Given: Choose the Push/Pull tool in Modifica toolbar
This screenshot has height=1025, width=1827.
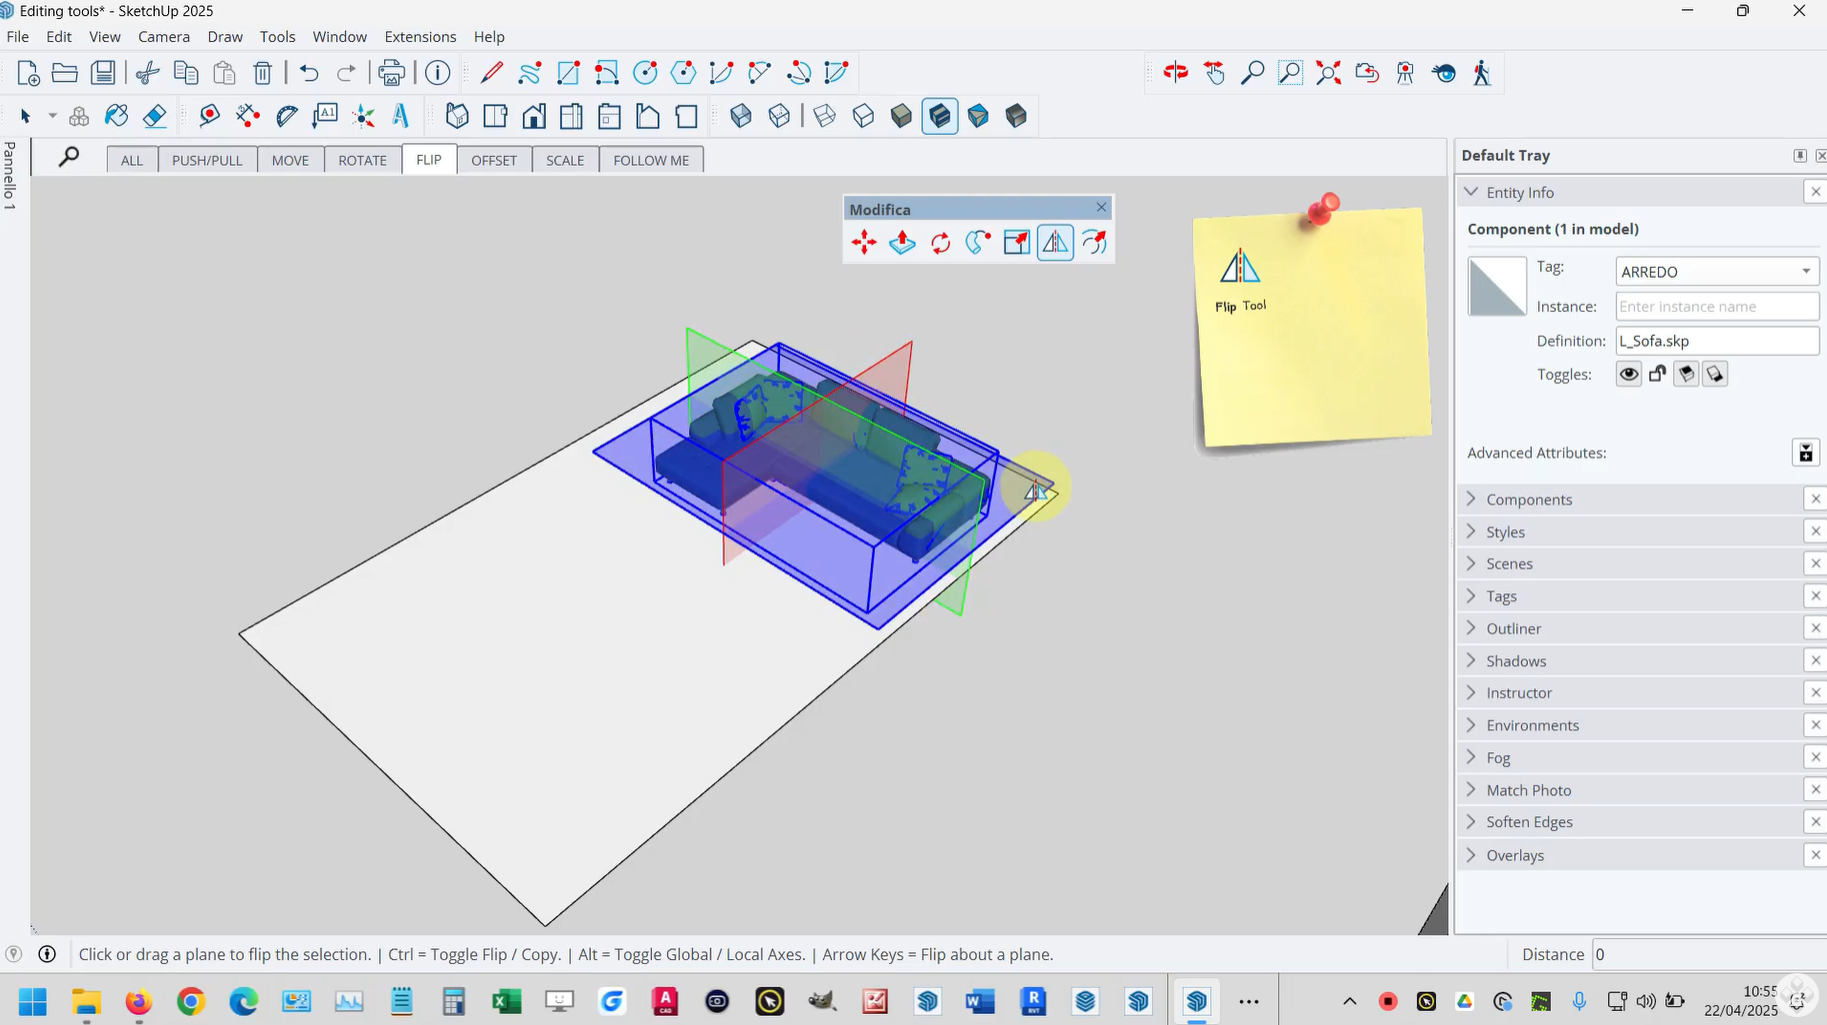Looking at the screenshot, I should pyautogui.click(x=902, y=243).
